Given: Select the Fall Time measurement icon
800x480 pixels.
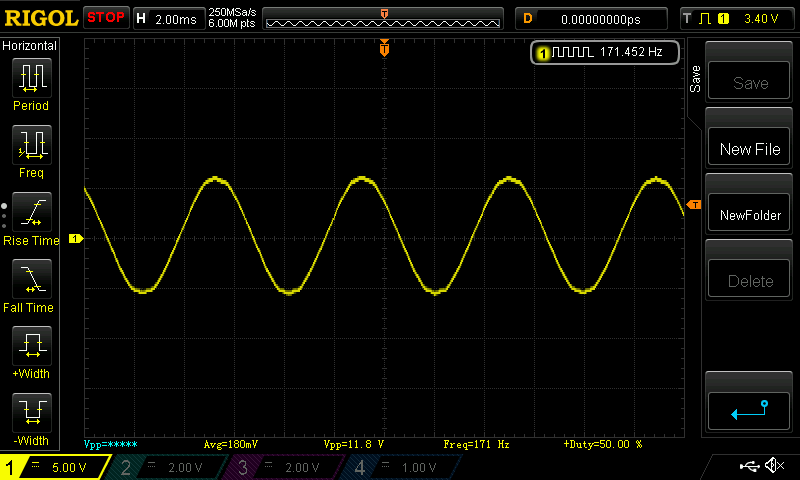Looking at the screenshot, I should pos(31,279).
